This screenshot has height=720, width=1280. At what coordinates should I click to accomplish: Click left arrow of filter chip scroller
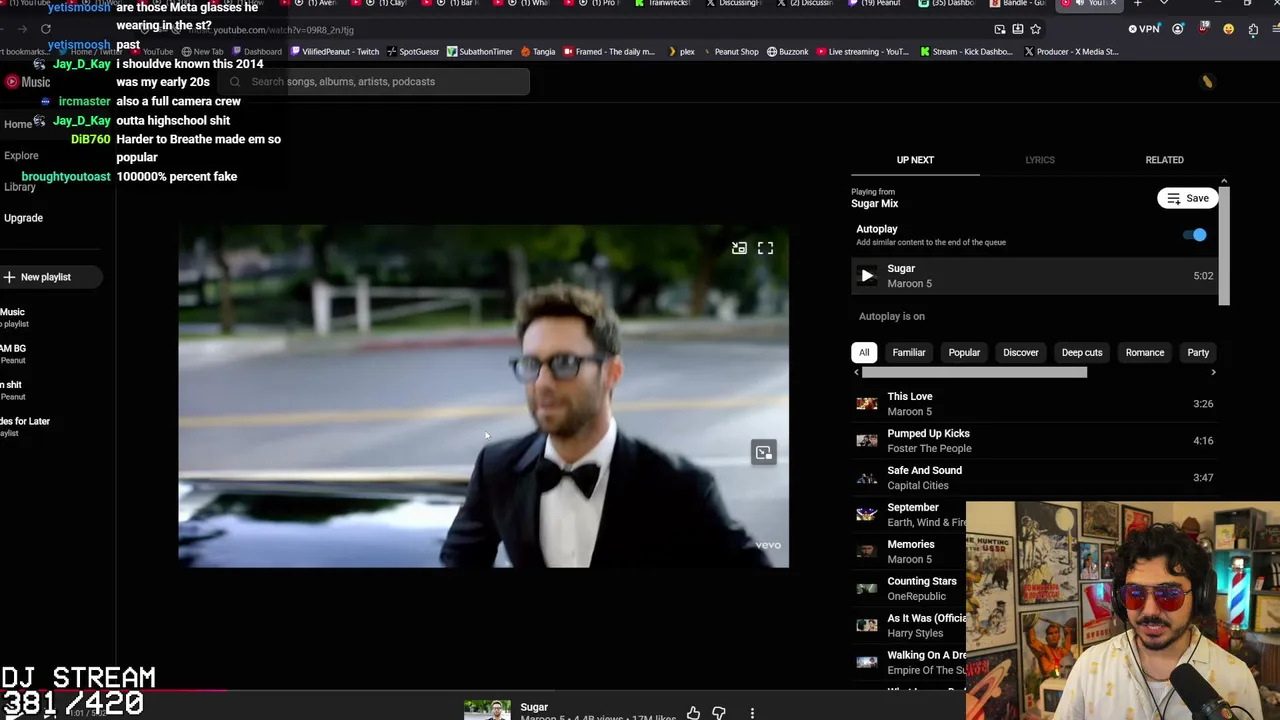click(x=856, y=372)
